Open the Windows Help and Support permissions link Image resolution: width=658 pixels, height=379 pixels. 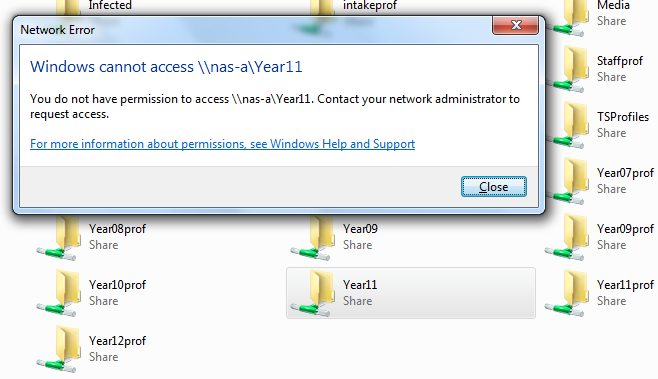222,144
